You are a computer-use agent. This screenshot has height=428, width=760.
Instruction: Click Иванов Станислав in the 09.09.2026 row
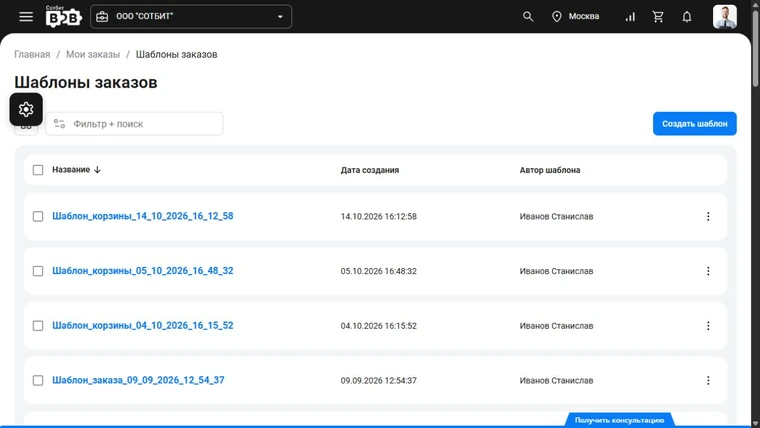tap(556, 381)
